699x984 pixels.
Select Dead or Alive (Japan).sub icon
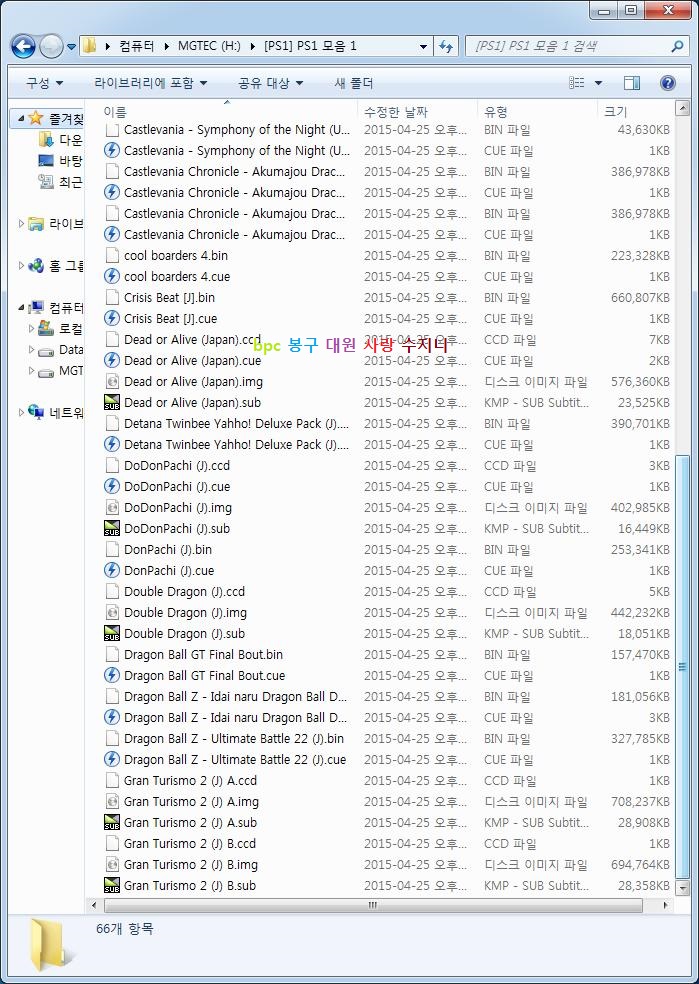coord(112,402)
